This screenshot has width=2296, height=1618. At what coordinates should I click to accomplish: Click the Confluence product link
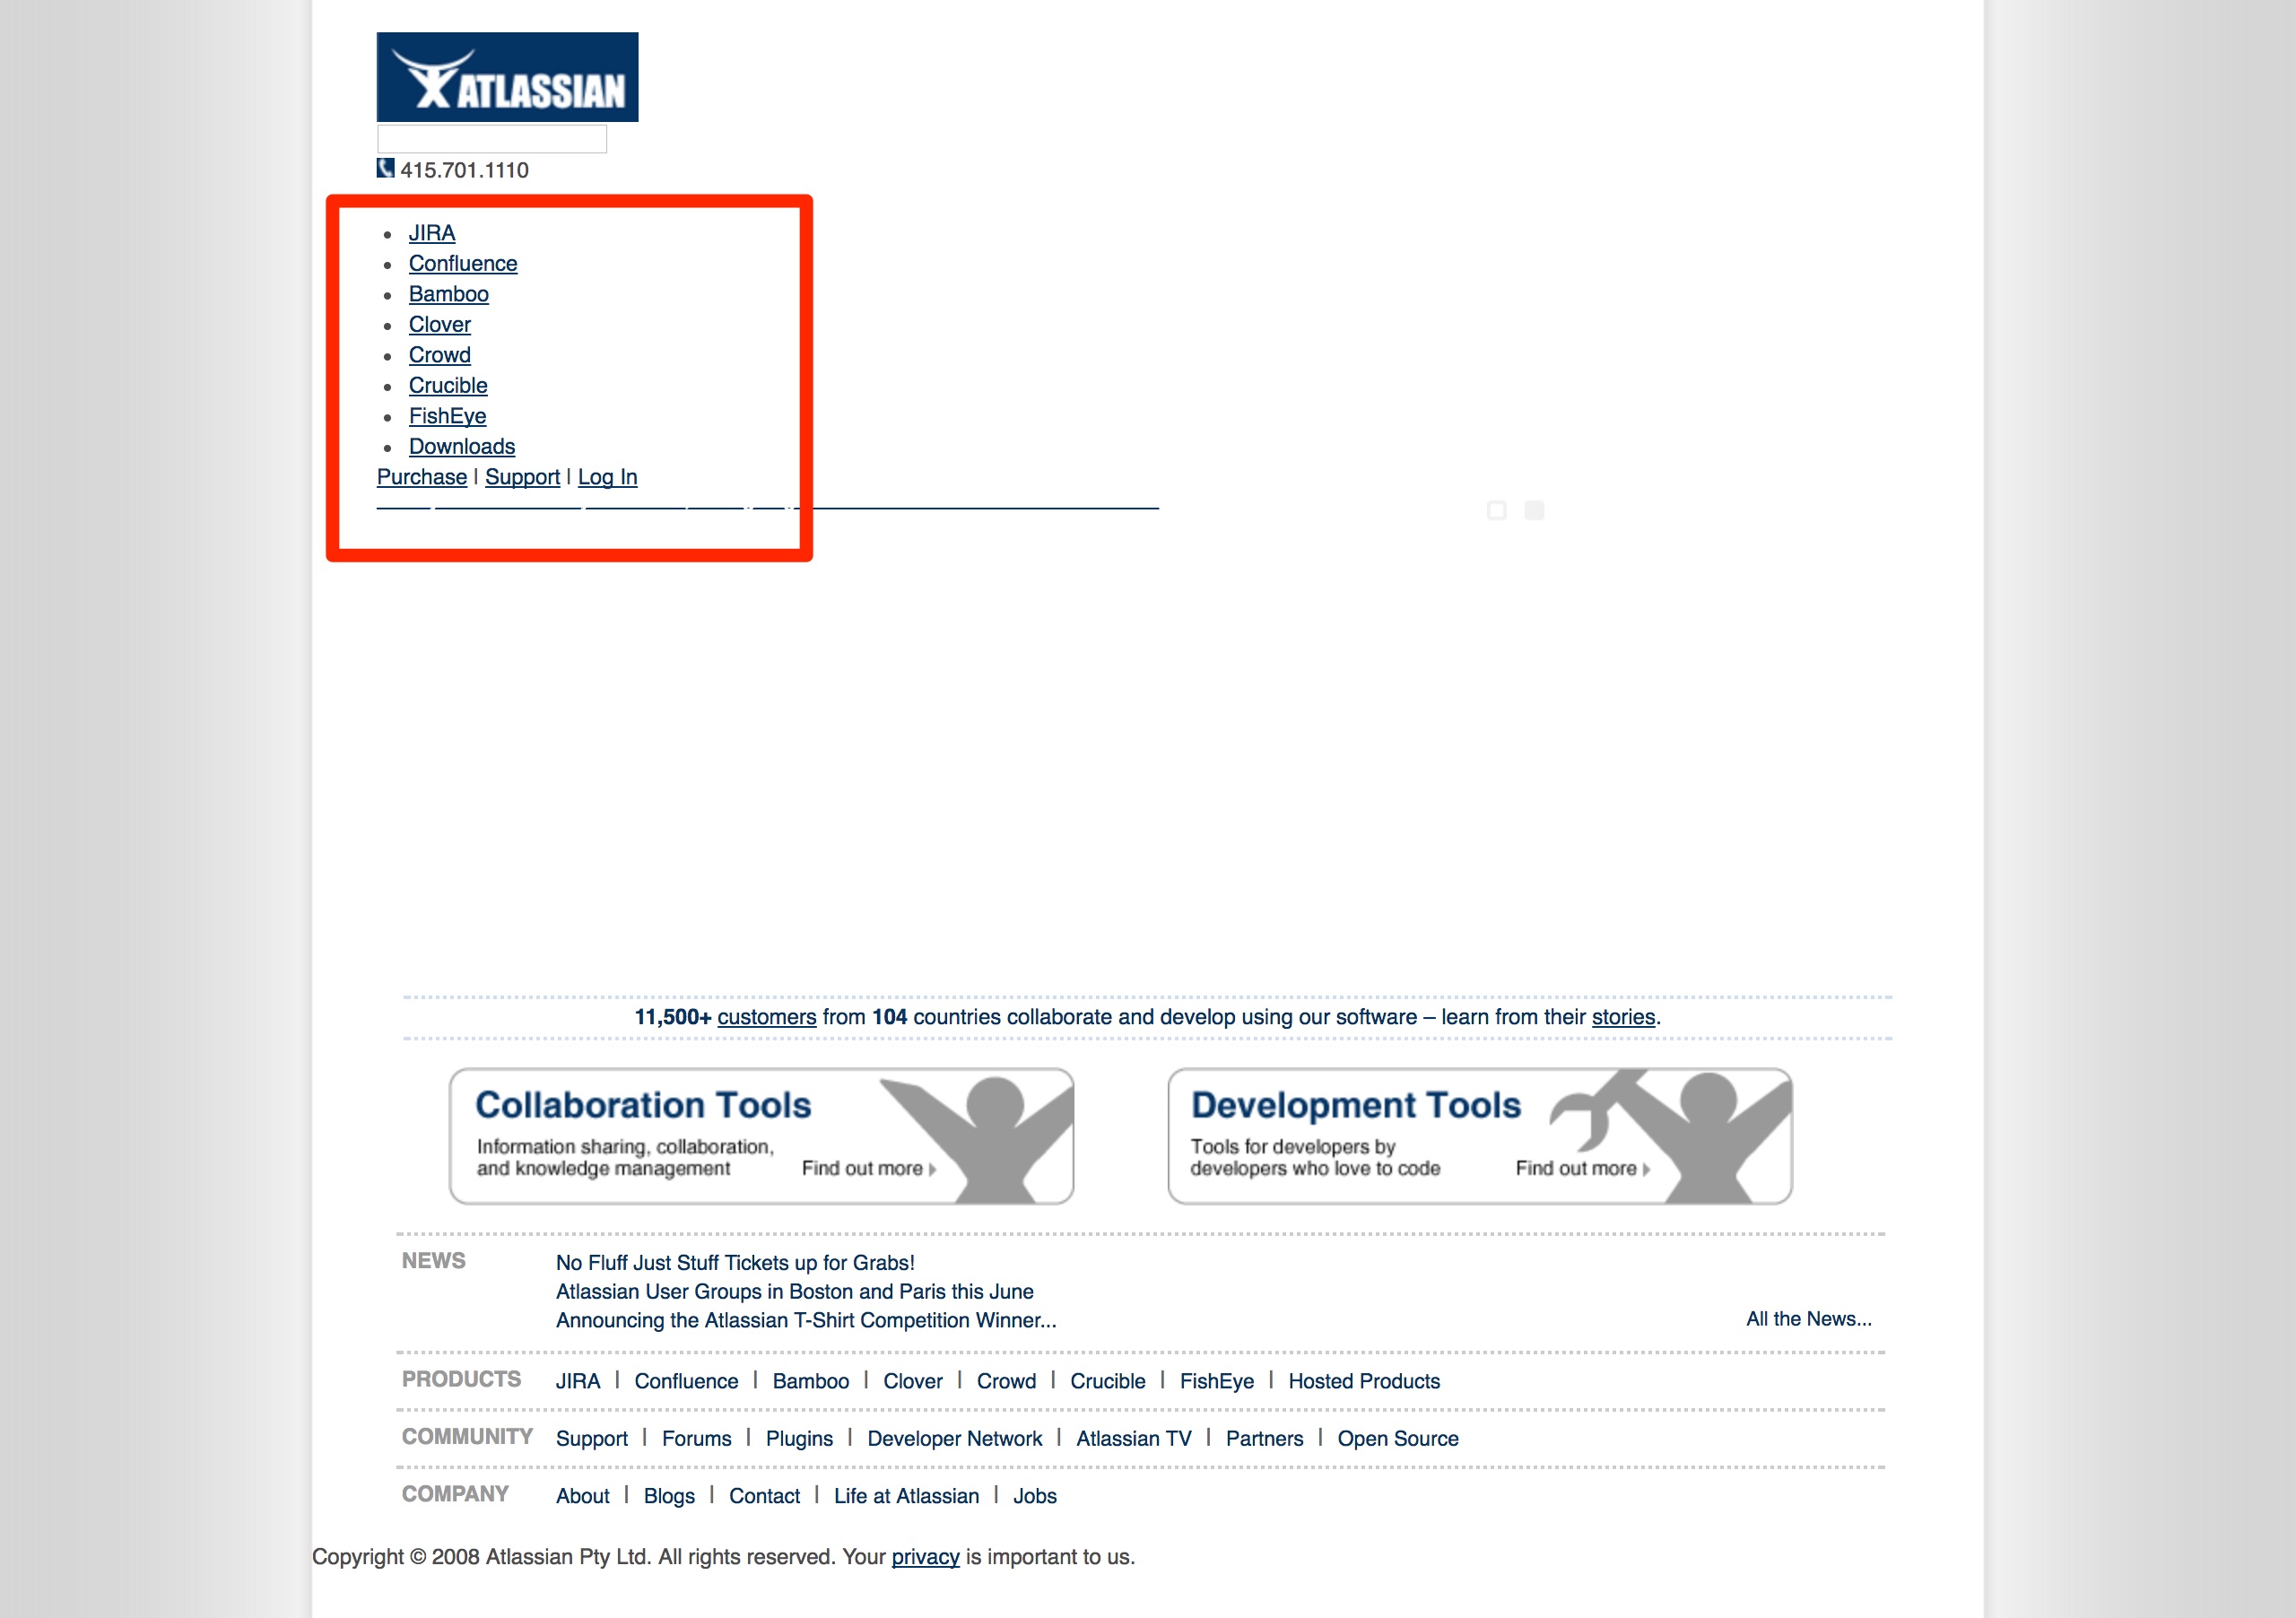(x=463, y=263)
